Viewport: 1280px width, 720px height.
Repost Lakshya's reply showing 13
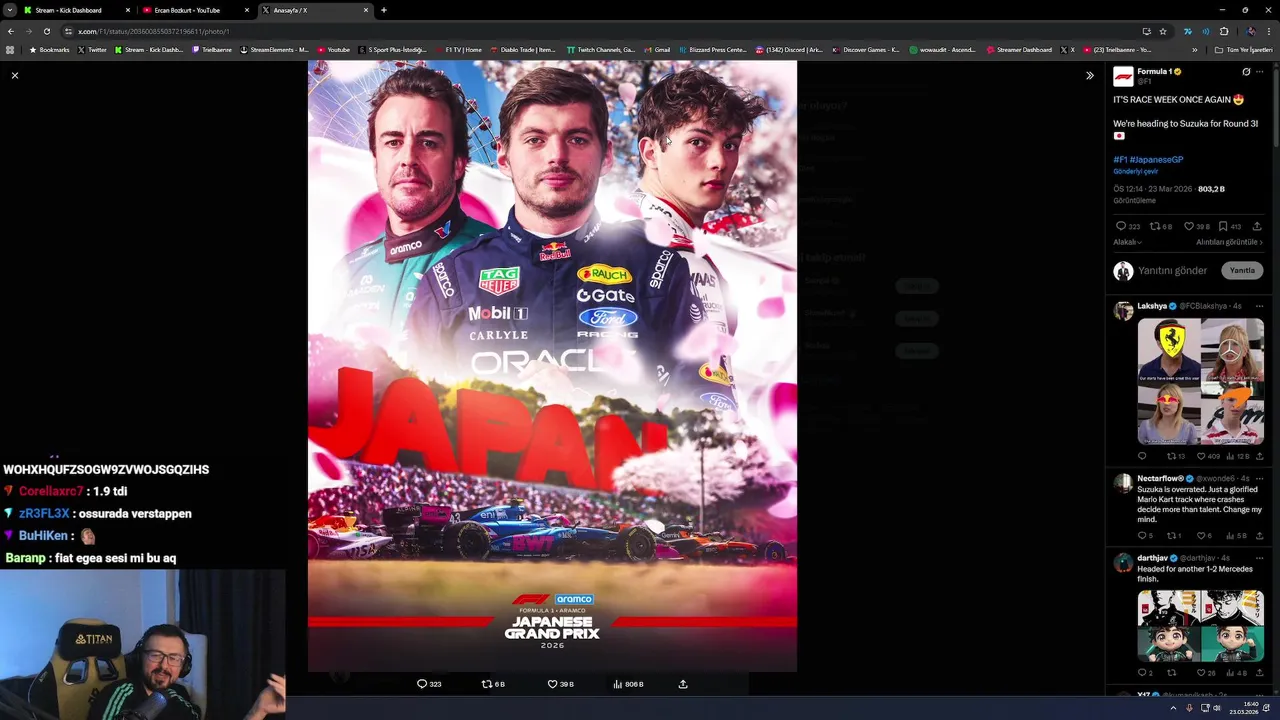[1171, 456]
